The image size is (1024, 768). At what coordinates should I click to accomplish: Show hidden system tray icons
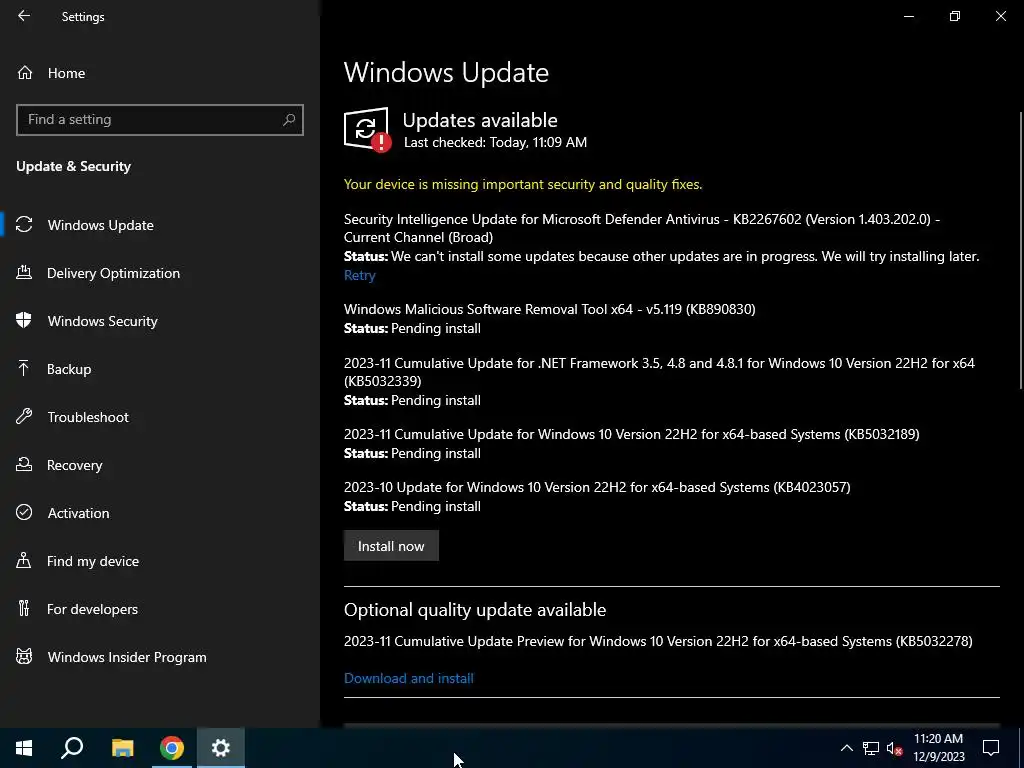(846, 748)
